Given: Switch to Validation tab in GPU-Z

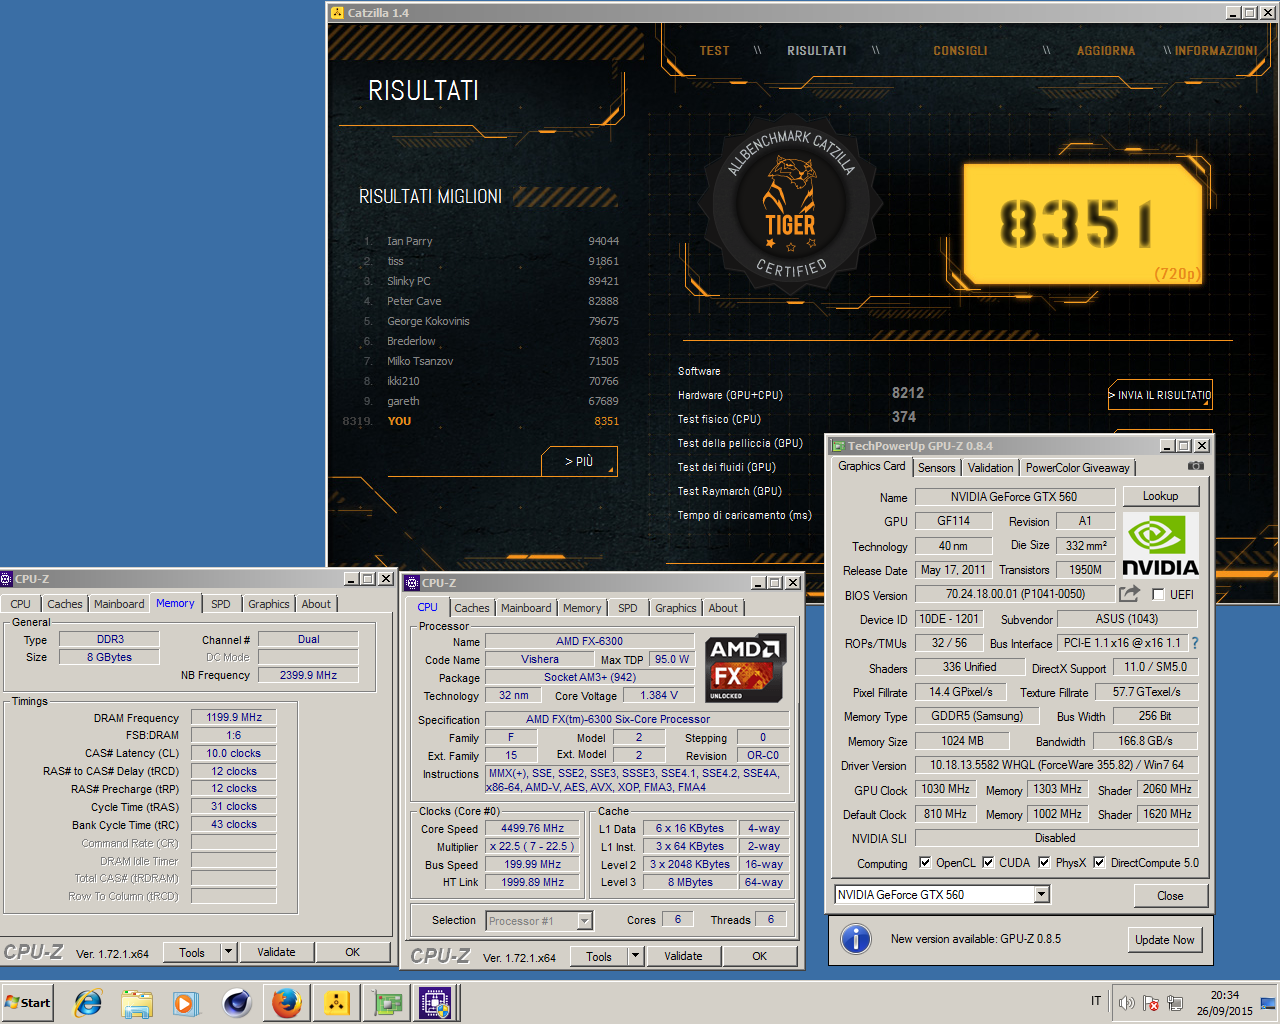Looking at the screenshot, I should pos(991,468).
